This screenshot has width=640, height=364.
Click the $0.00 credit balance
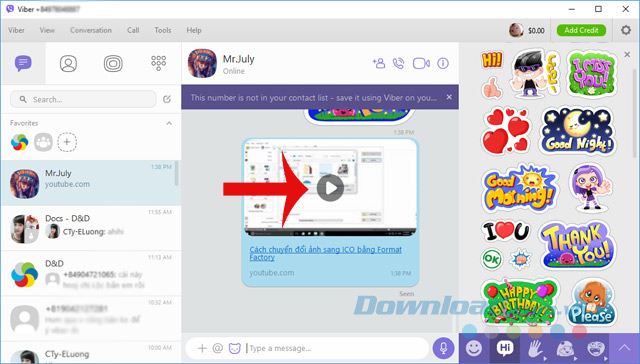click(536, 30)
